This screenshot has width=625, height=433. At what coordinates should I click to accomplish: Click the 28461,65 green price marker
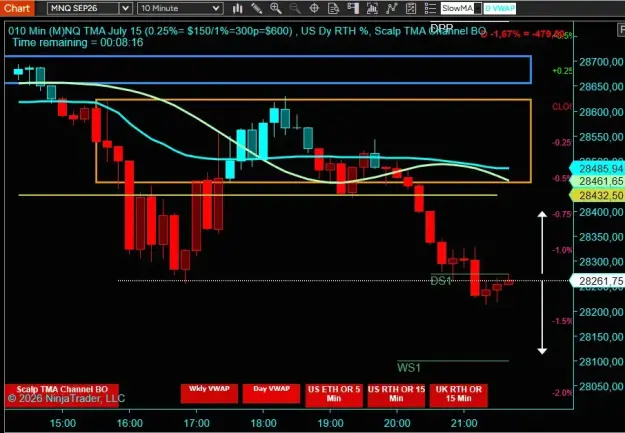pyautogui.click(x=598, y=181)
